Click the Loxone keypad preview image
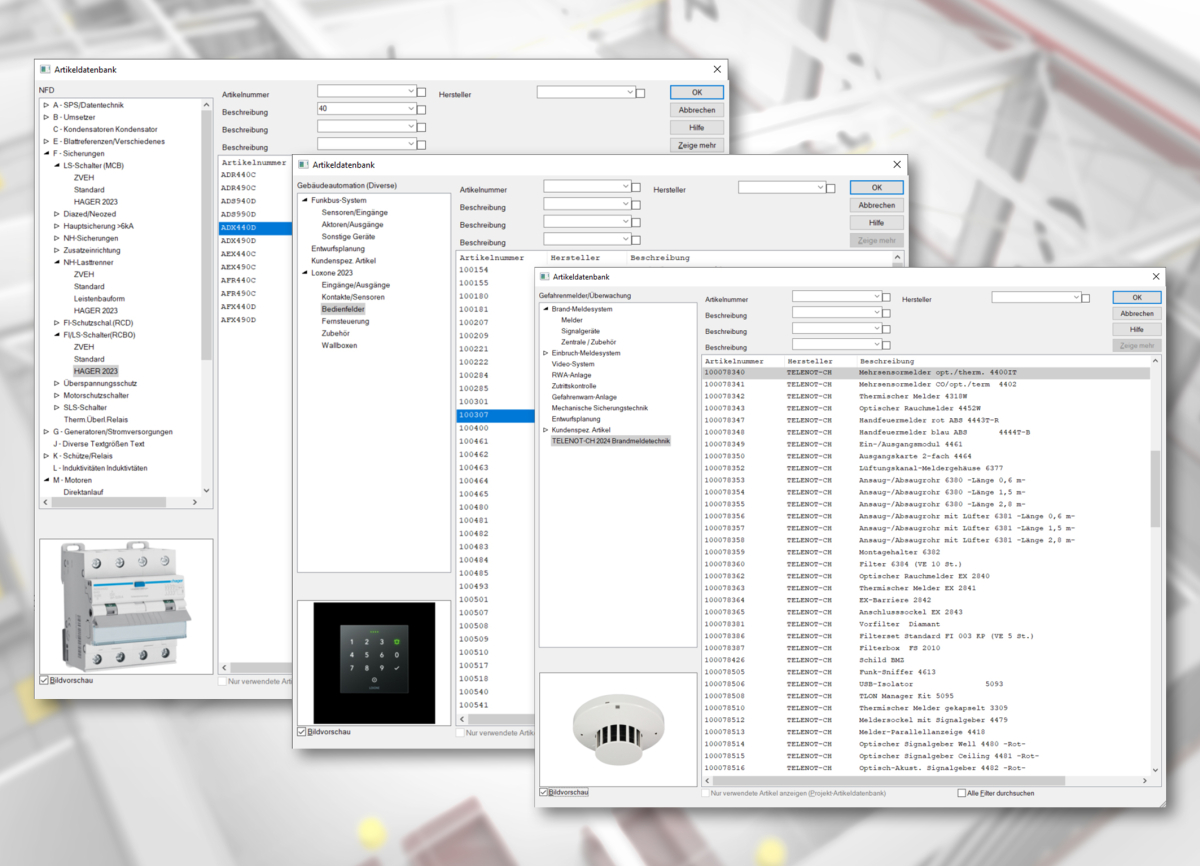 (x=372, y=663)
